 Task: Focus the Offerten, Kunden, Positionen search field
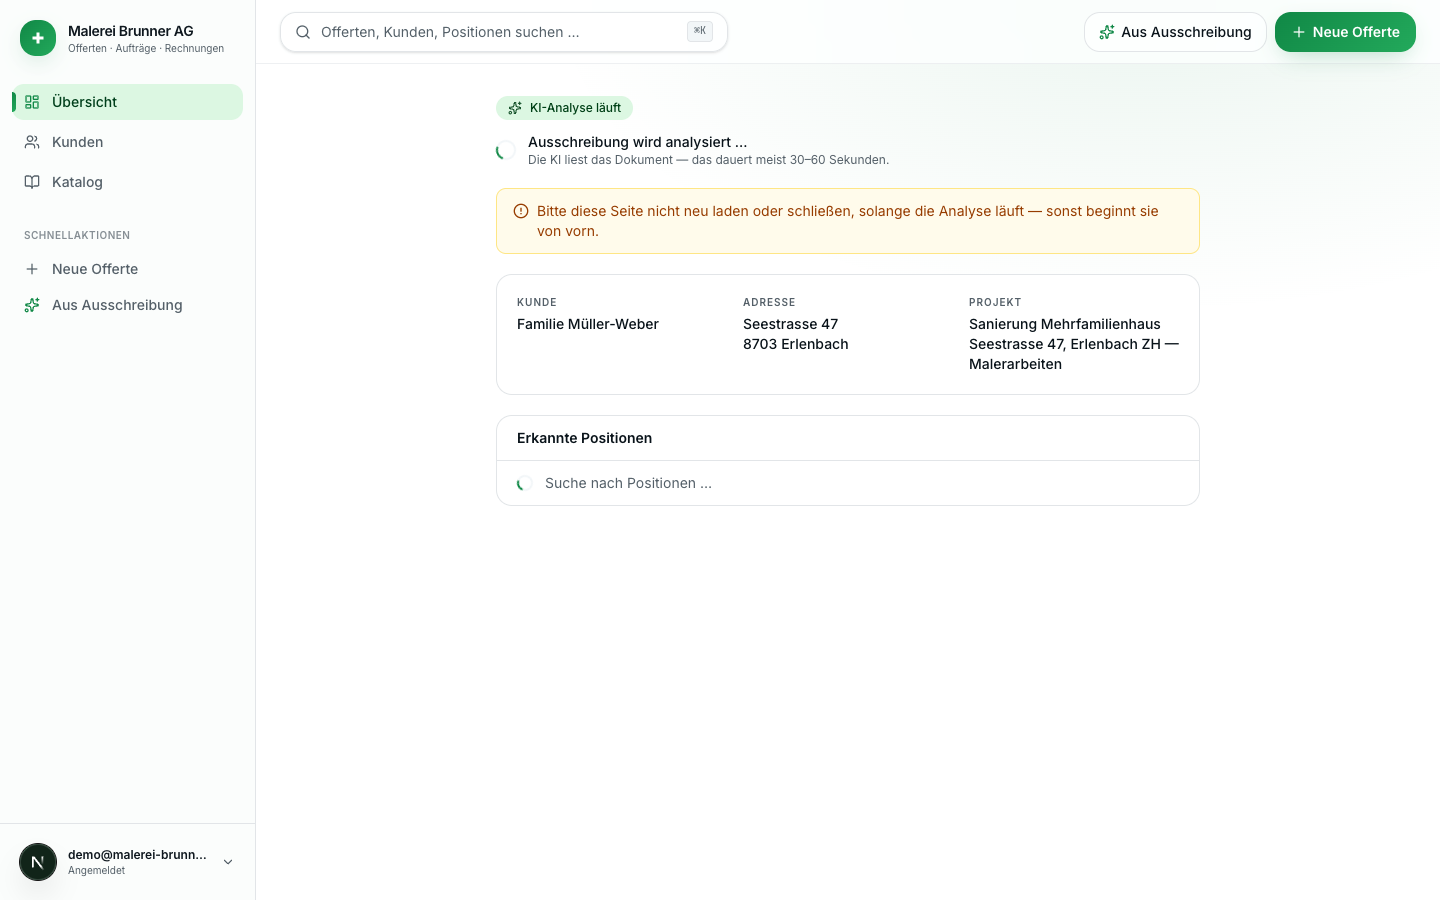click(x=504, y=32)
